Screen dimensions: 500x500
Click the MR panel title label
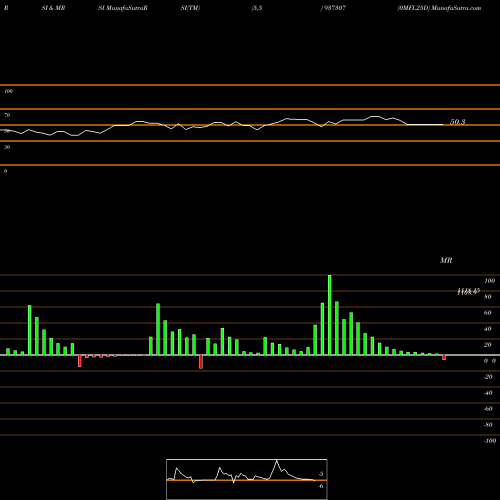(446, 260)
